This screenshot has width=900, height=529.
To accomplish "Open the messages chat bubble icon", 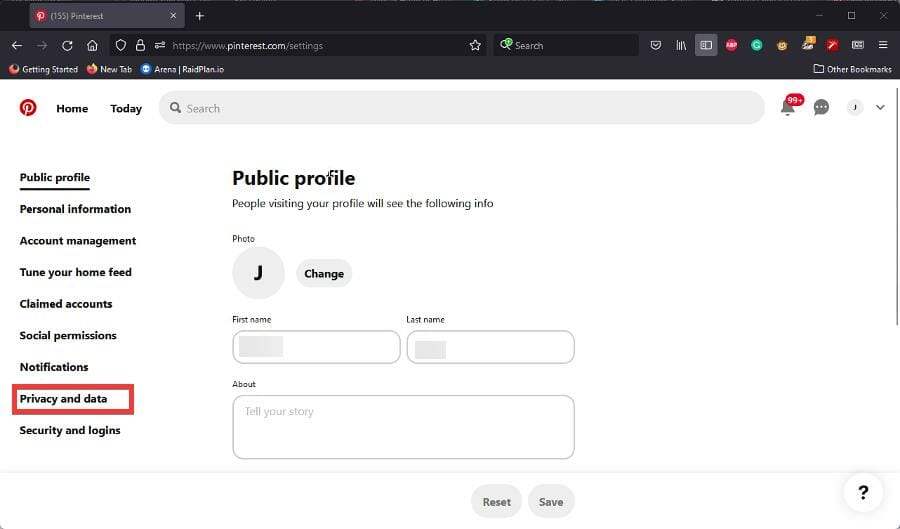I will [x=821, y=108].
